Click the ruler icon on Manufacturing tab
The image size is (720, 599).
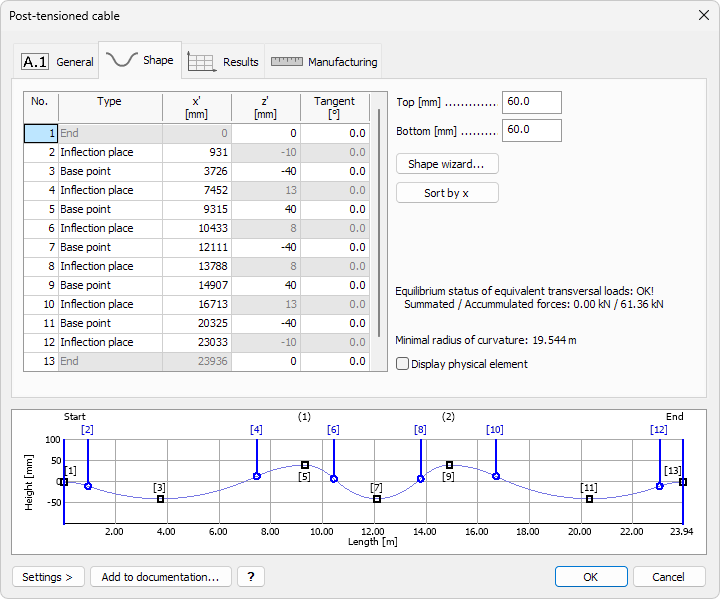coord(287,62)
